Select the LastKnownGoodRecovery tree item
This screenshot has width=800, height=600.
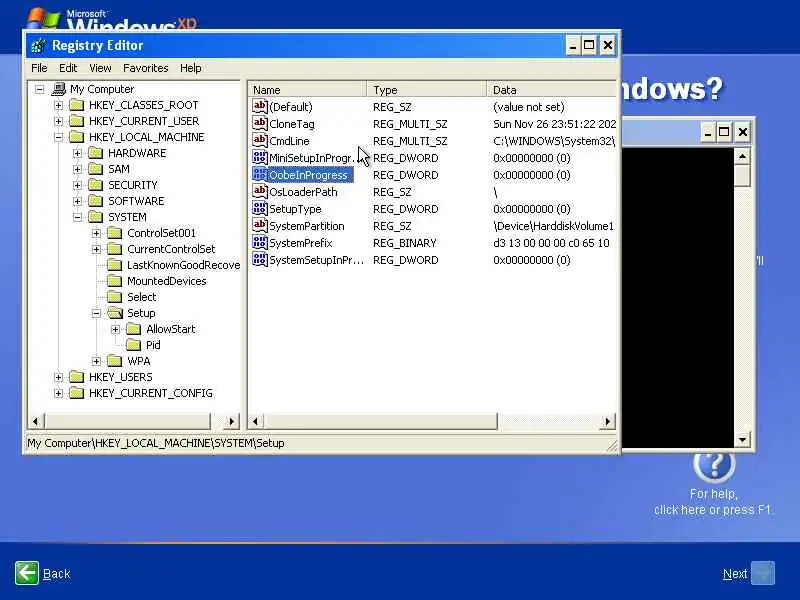tap(183, 265)
